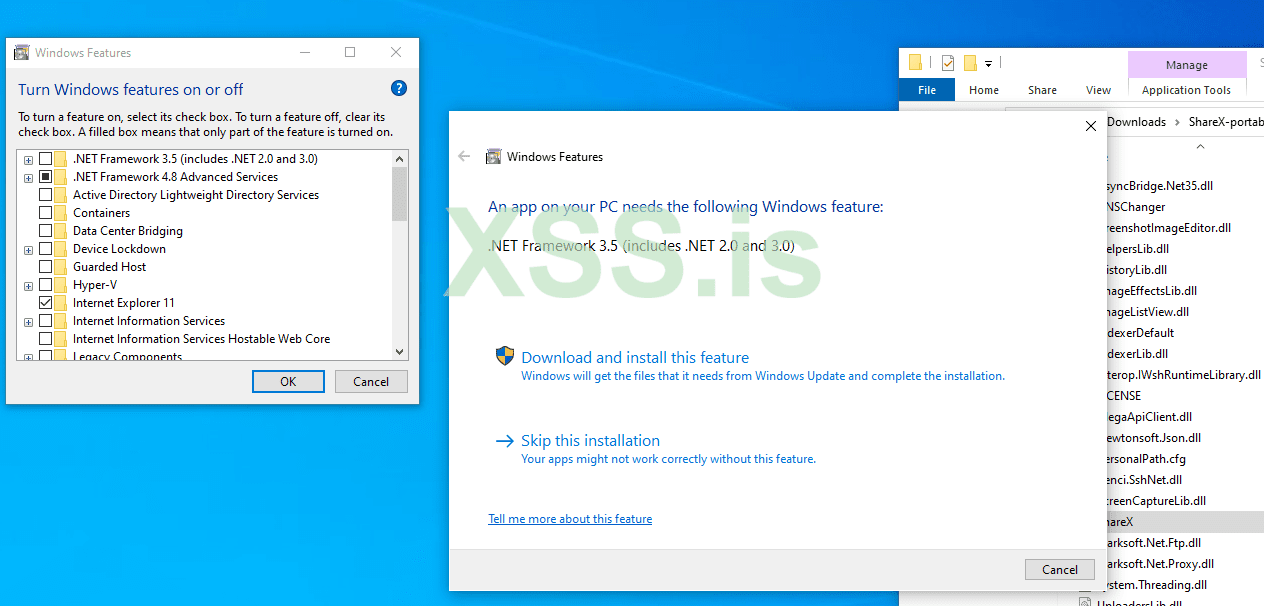Click the folder icon in Explorer quick access toolbar
Viewport: 1264px width, 606px height.
(915, 63)
